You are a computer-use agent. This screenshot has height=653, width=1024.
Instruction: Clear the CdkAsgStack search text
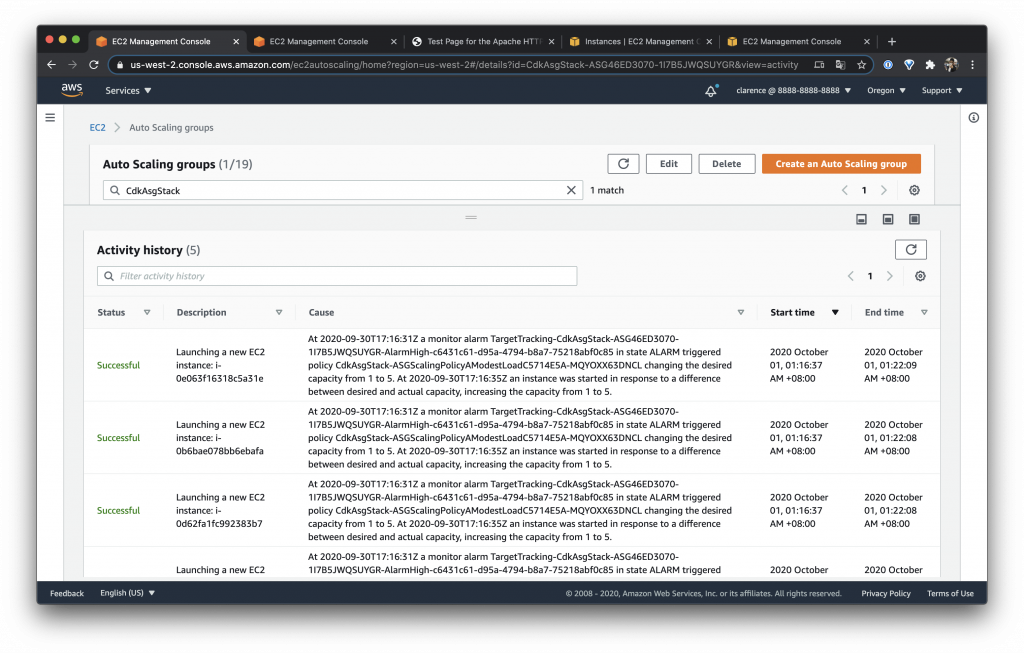click(x=571, y=190)
